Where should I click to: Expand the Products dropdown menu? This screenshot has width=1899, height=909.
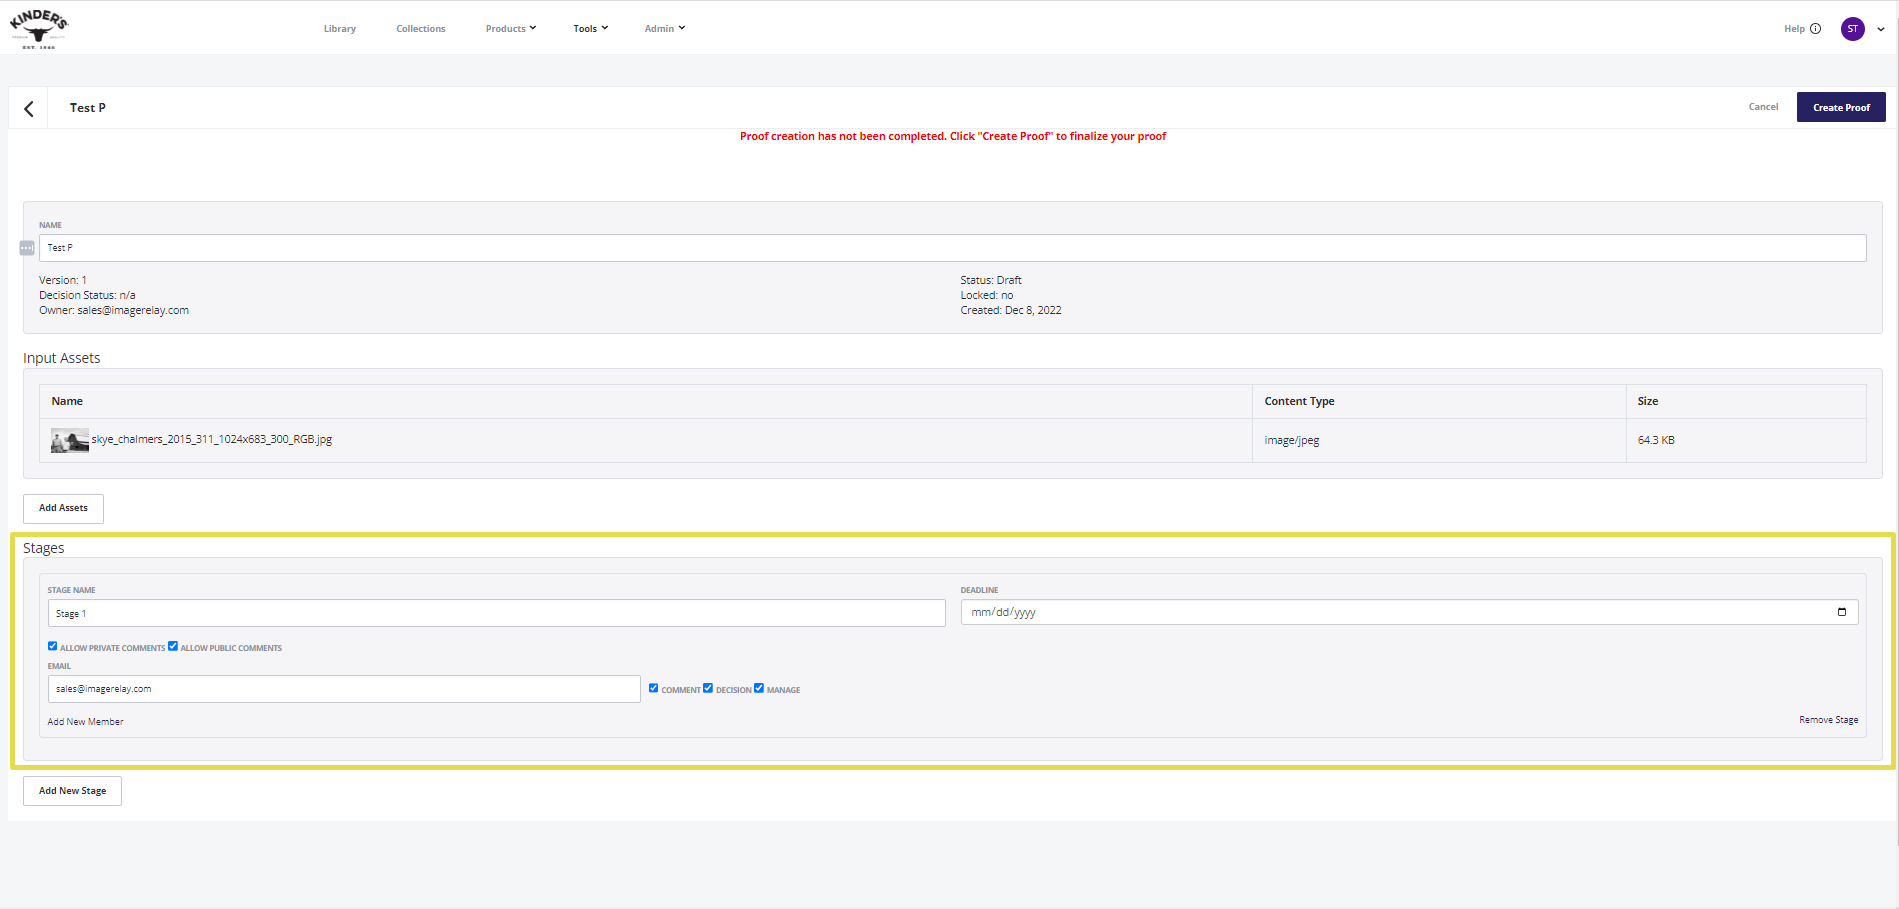coord(511,29)
